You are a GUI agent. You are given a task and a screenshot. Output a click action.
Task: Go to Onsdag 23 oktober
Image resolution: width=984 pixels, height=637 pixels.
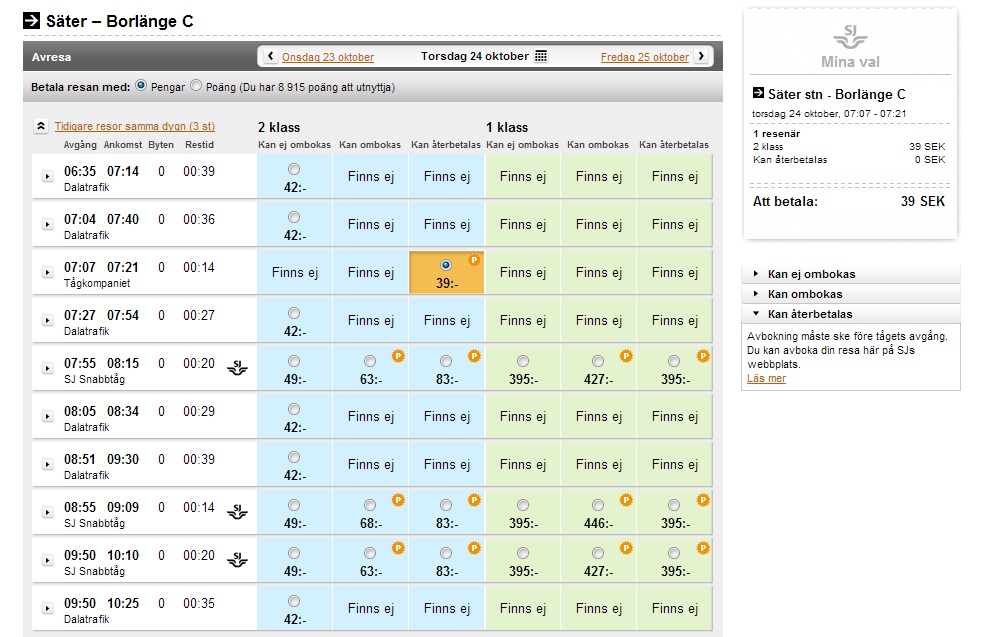click(x=327, y=57)
